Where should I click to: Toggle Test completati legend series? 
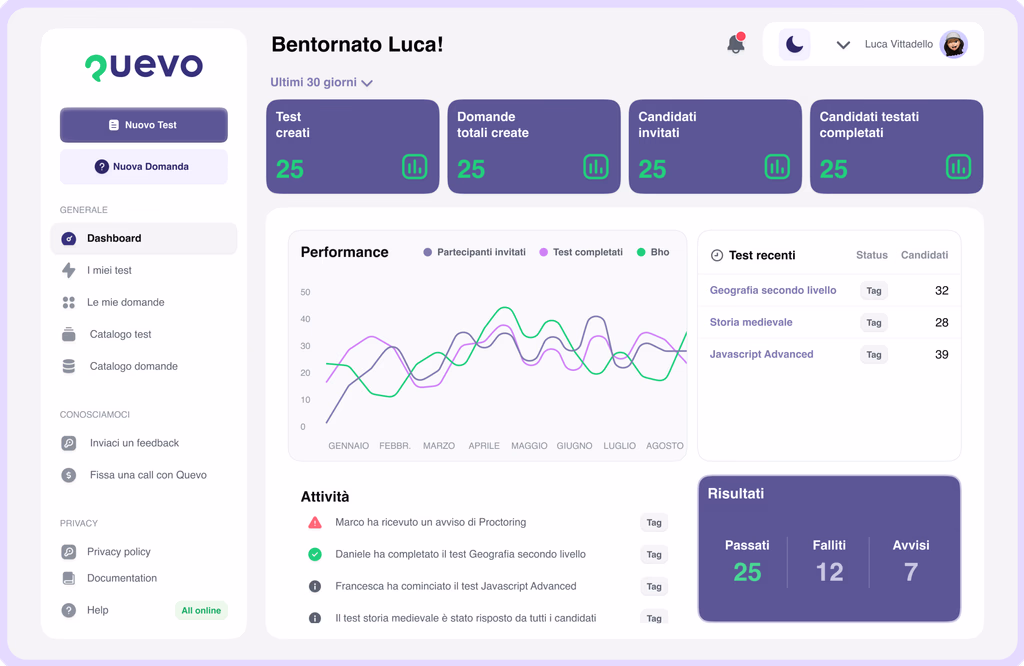[x=581, y=252]
